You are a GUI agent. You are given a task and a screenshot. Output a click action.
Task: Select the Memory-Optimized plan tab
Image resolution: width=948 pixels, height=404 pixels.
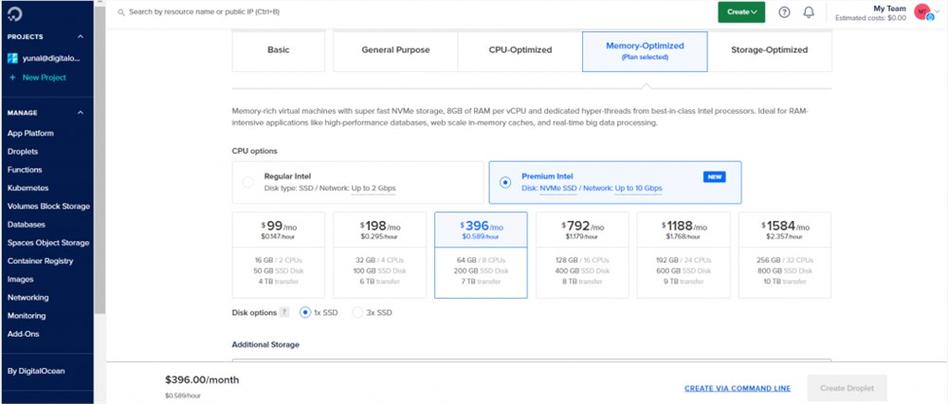pos(644,51)
